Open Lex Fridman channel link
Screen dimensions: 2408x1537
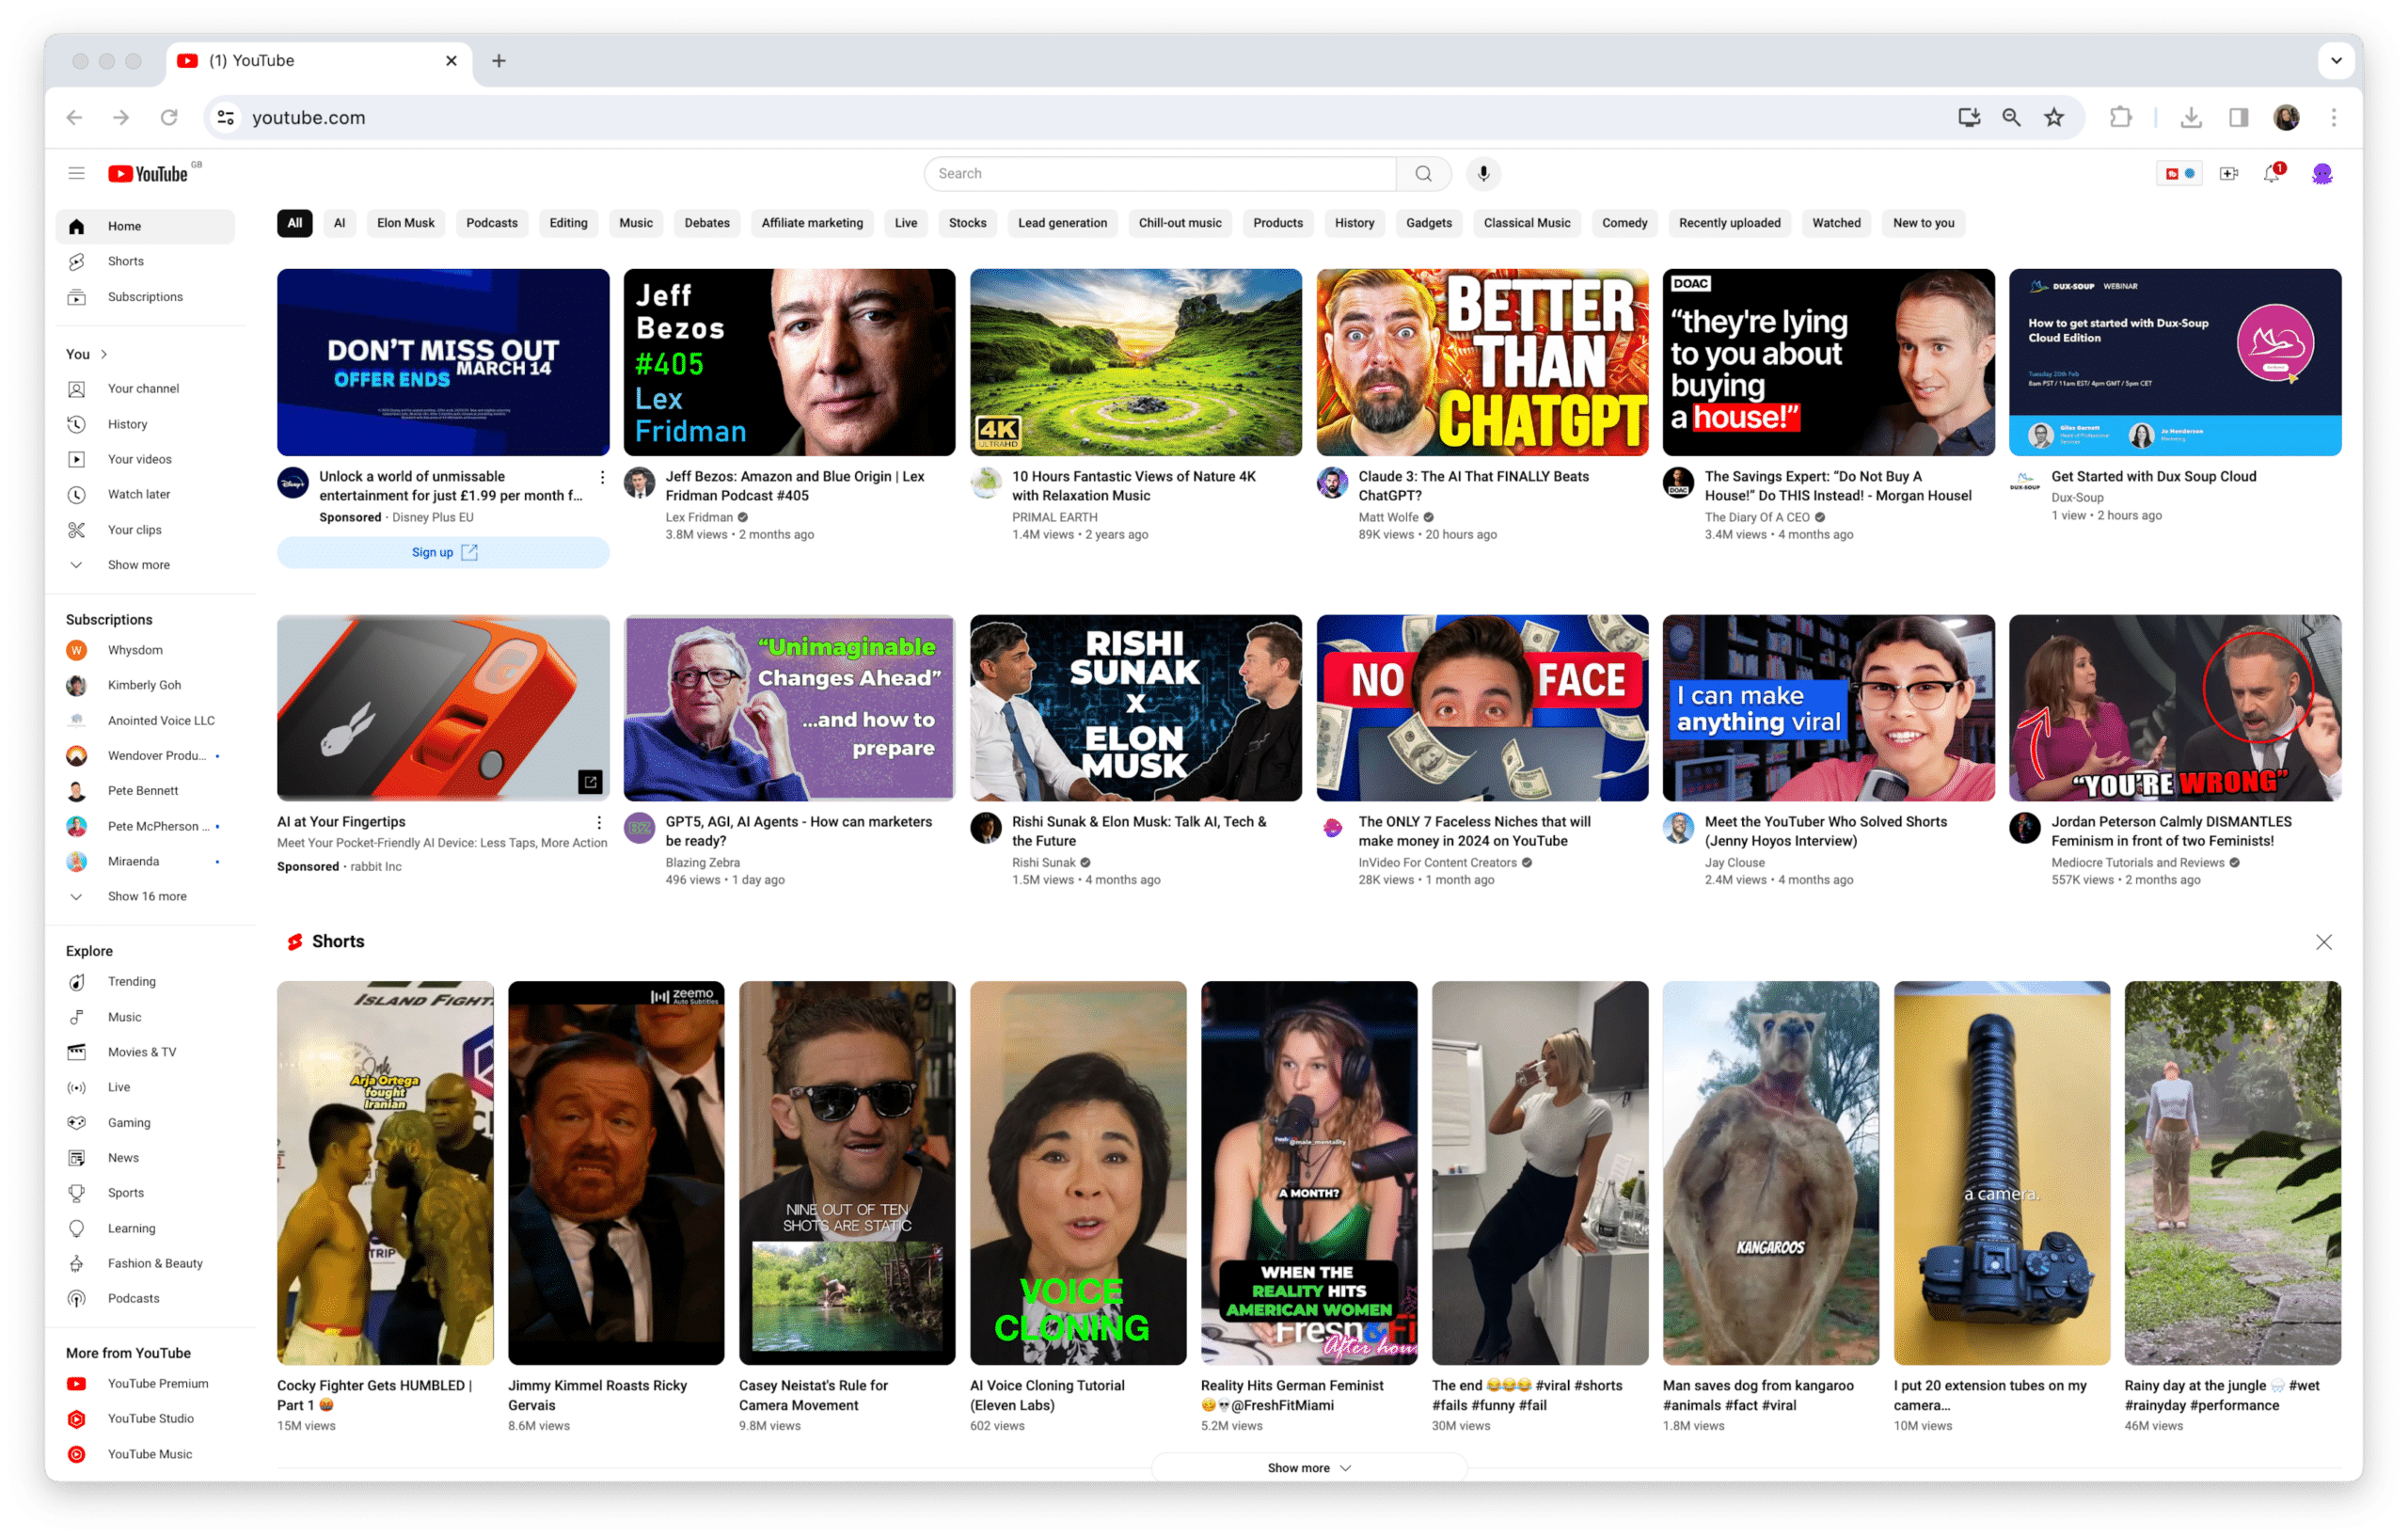(699, 517)
